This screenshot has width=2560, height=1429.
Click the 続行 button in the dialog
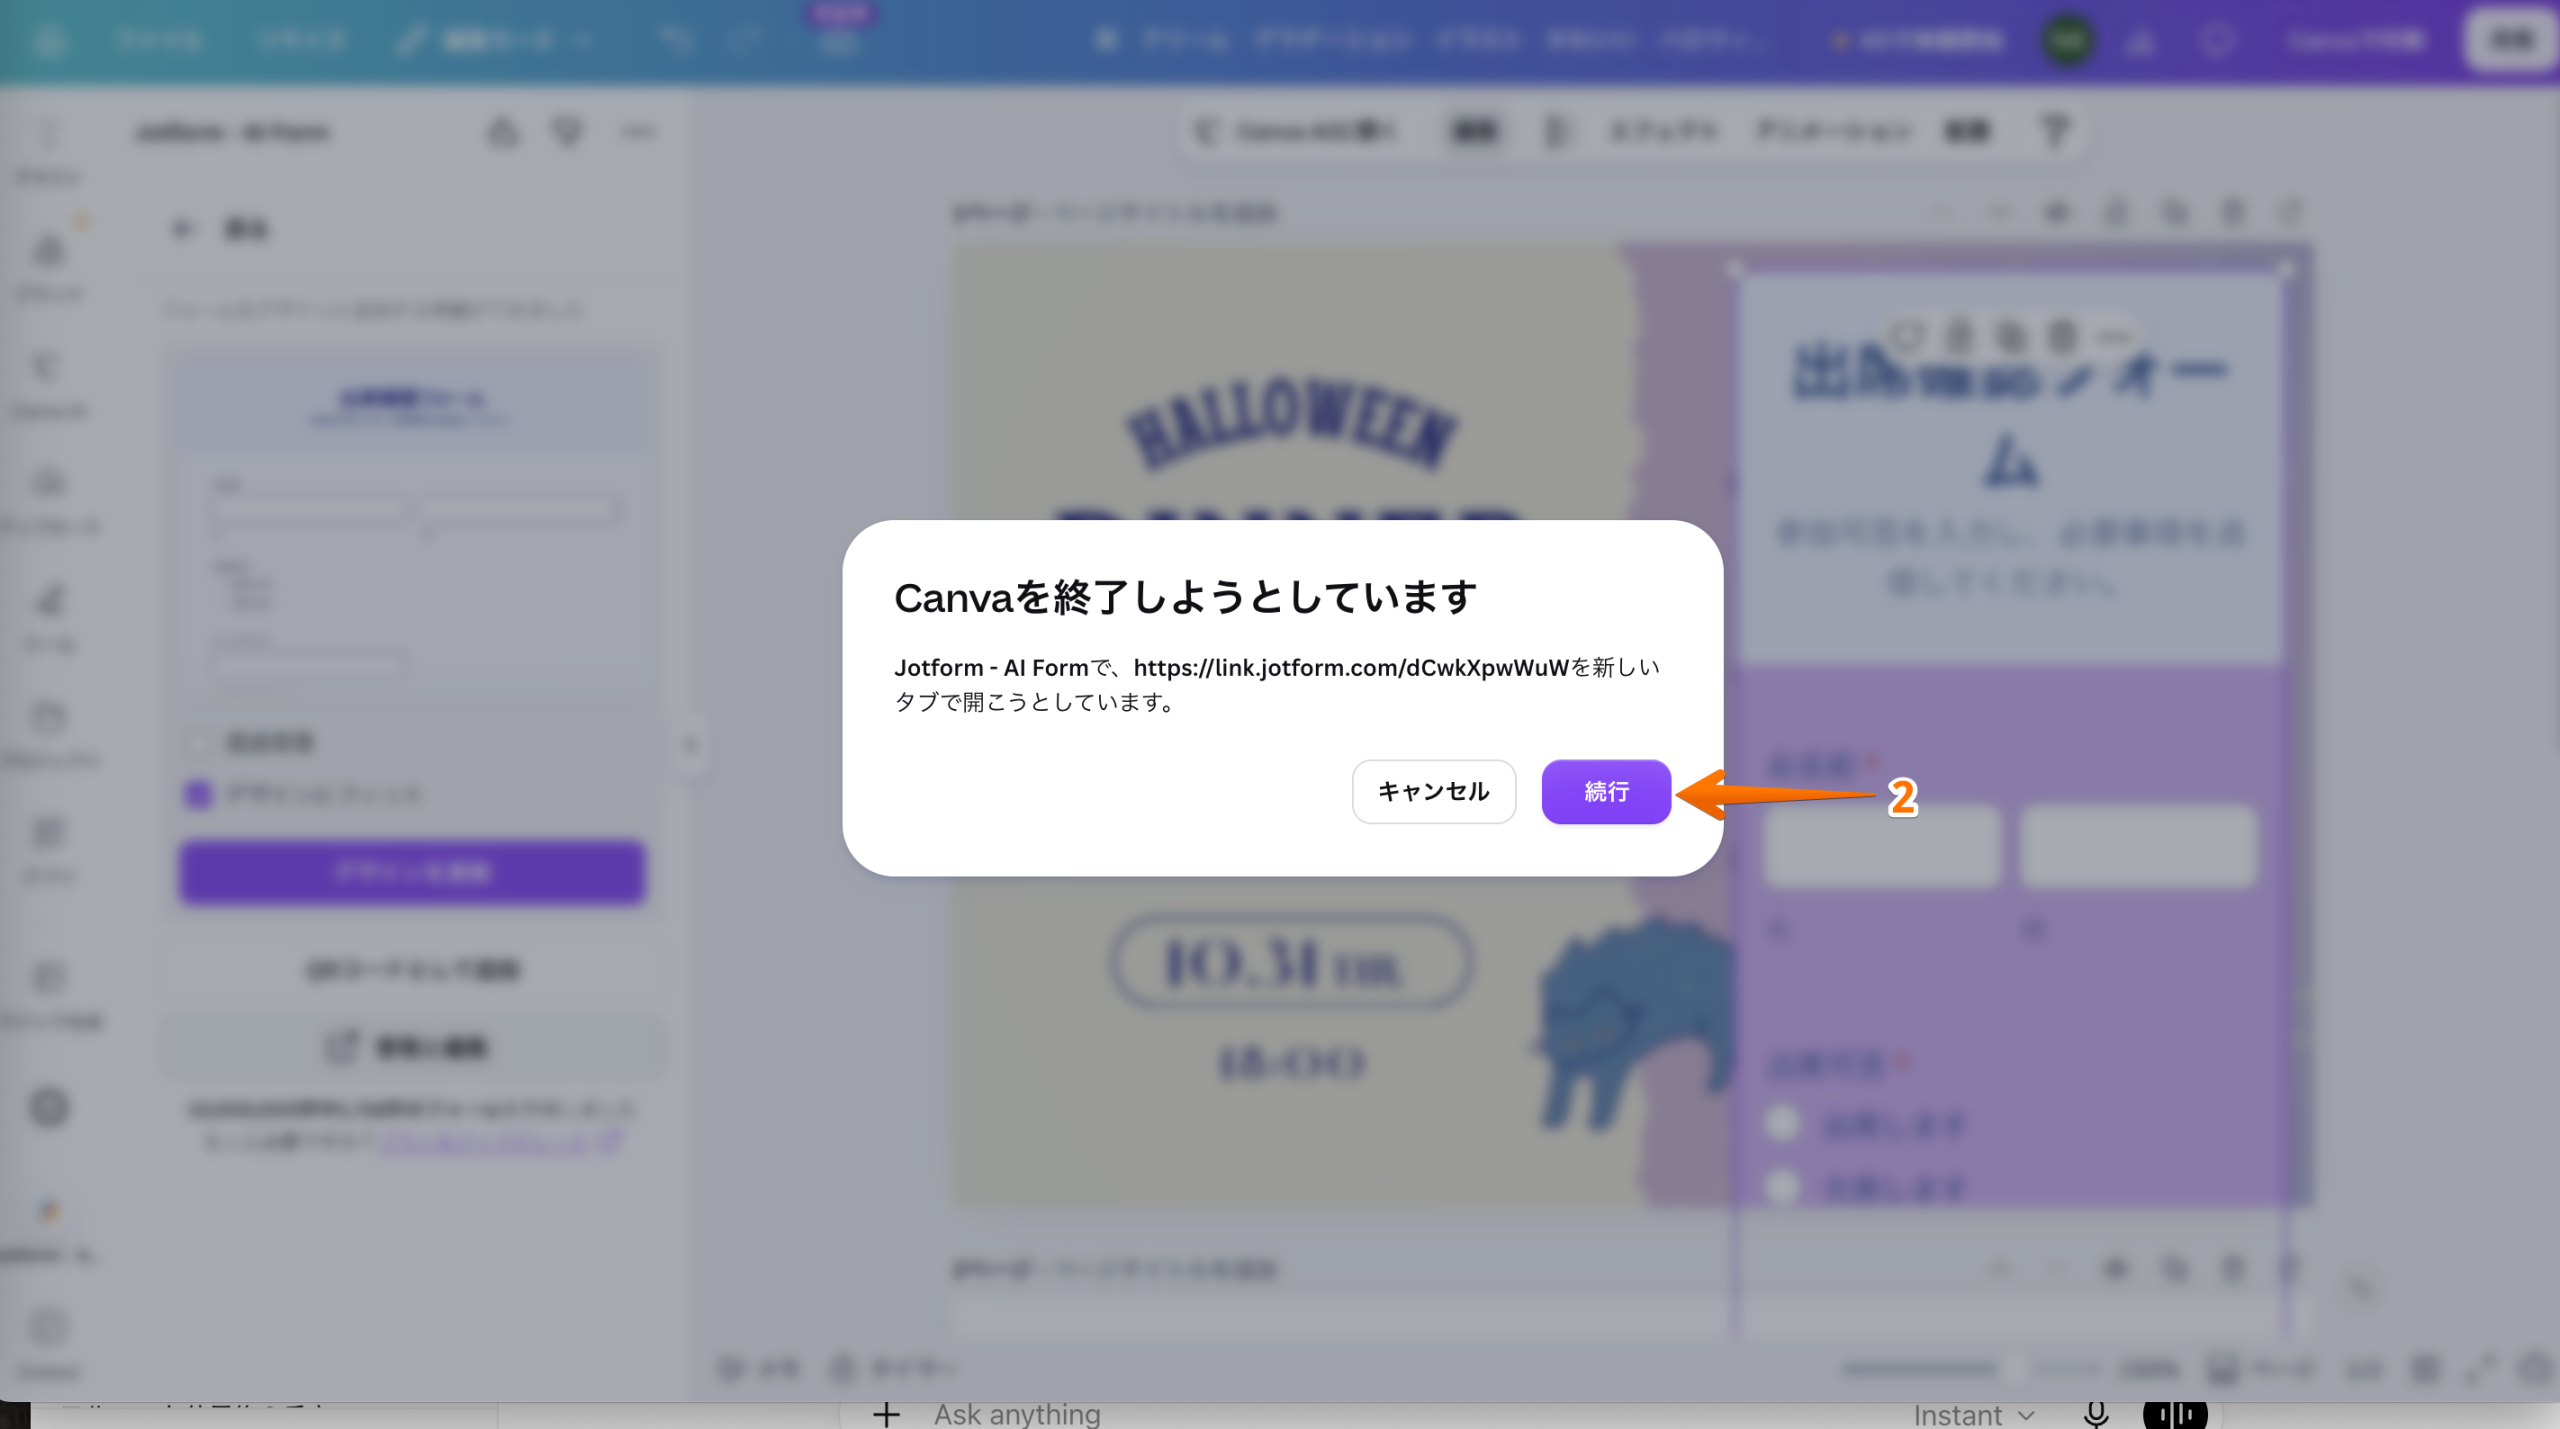click(1606, 791)
